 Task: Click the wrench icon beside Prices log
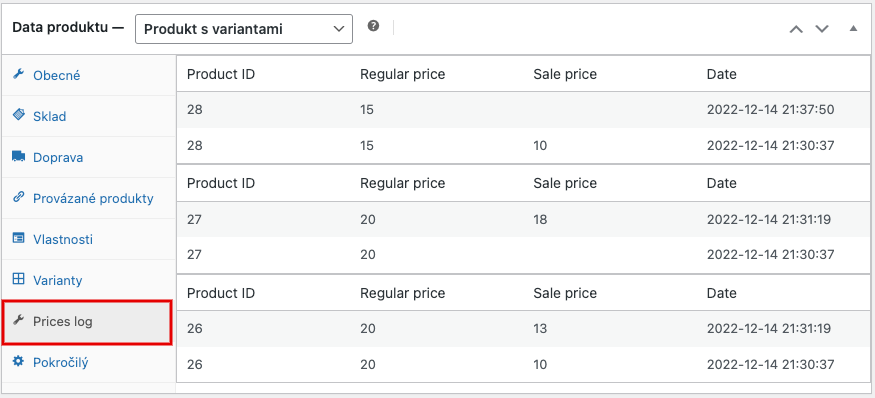(18, 320)
